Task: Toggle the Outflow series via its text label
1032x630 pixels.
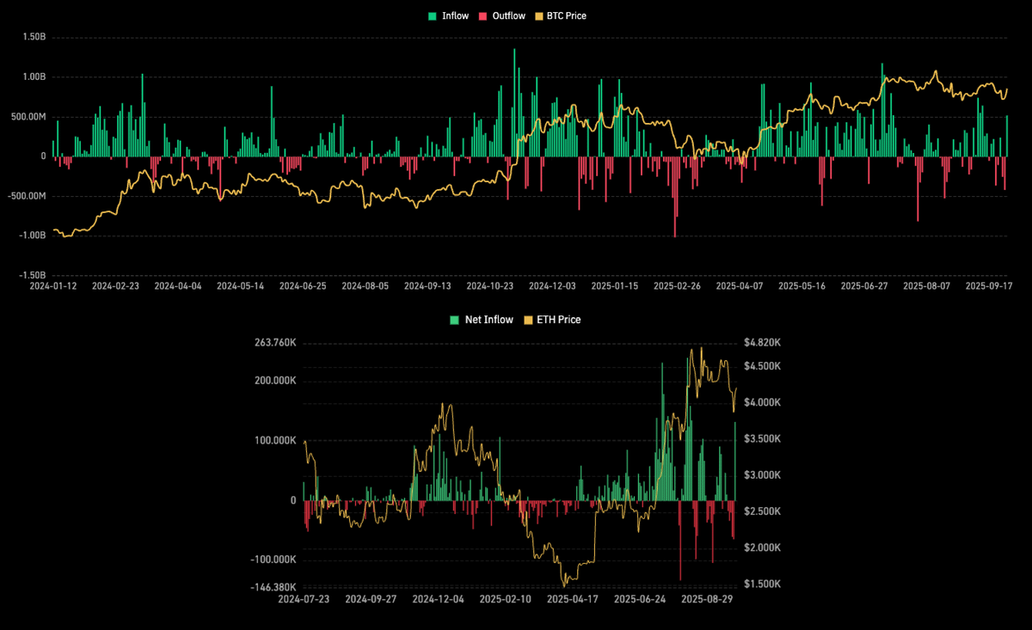Action: pos(508,16)
